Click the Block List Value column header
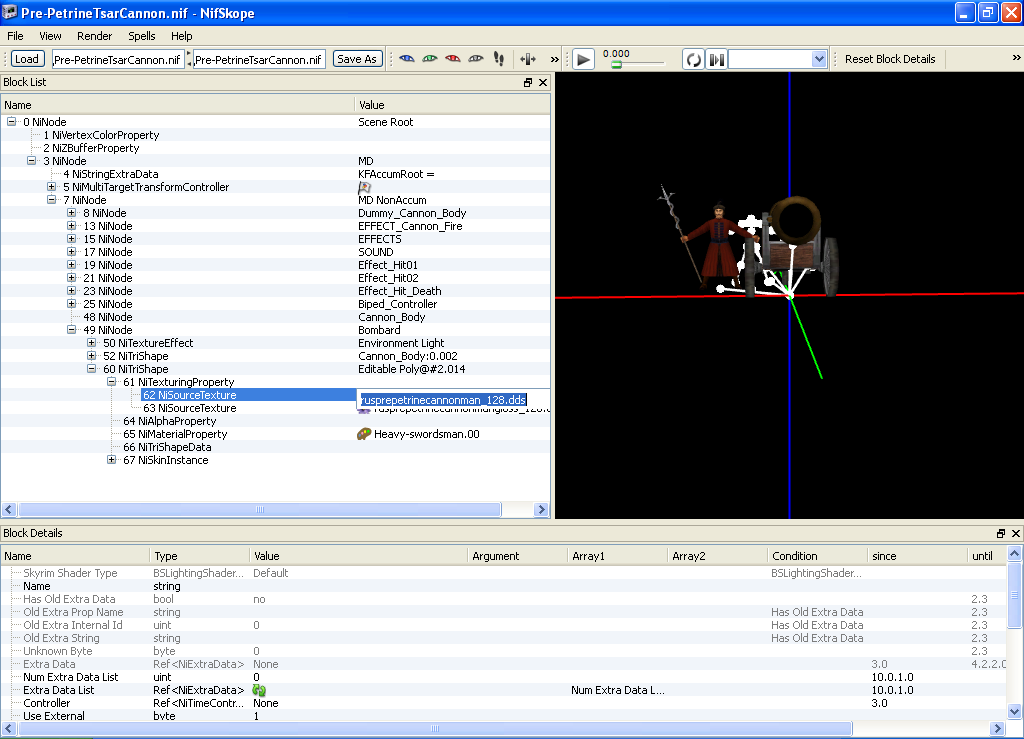The width and height of the screenshot is (1024, 739). pos(453,105)
